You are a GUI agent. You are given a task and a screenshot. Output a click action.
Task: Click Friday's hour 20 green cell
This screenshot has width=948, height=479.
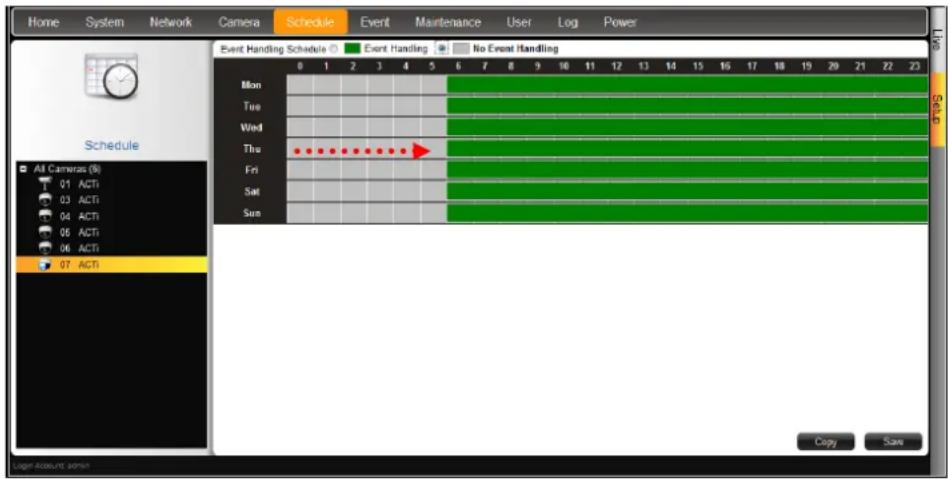(833, 171)
